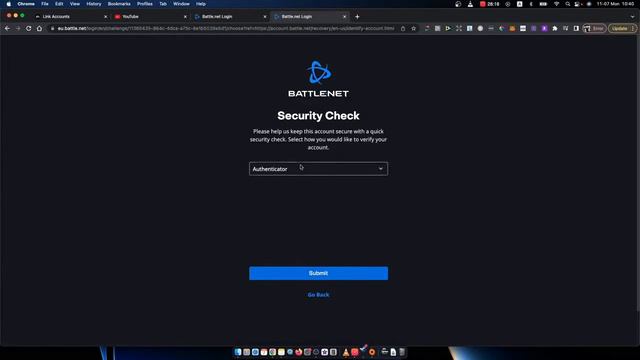Click the colorful pie extension icon
The width and height of the screenshot is (640, 360).
point(502,29)
